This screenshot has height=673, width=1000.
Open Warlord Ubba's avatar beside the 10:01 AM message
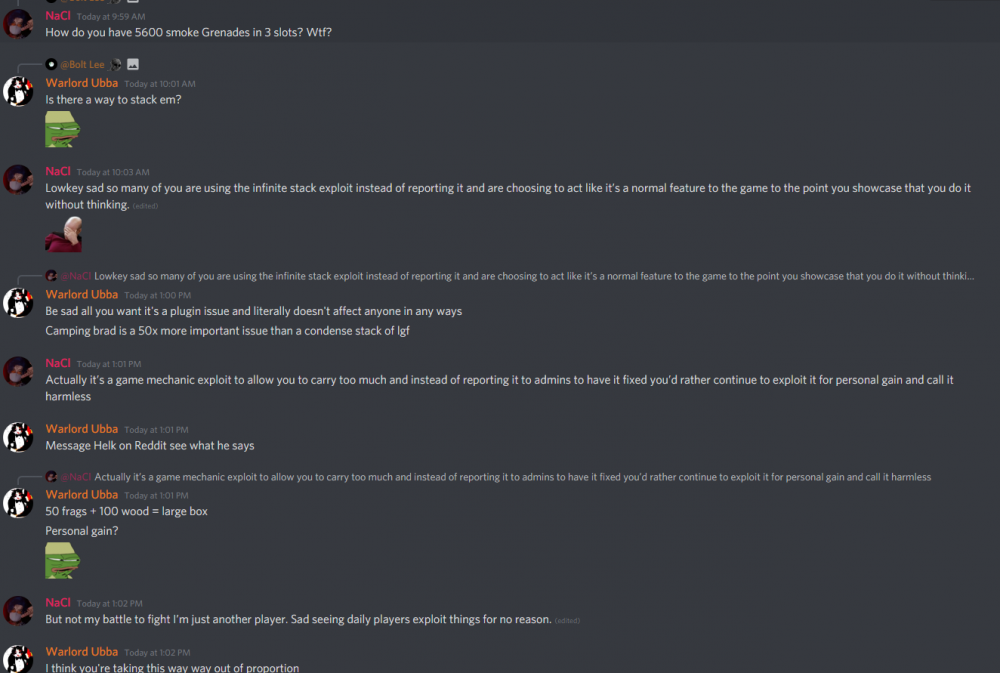[19, 91]
